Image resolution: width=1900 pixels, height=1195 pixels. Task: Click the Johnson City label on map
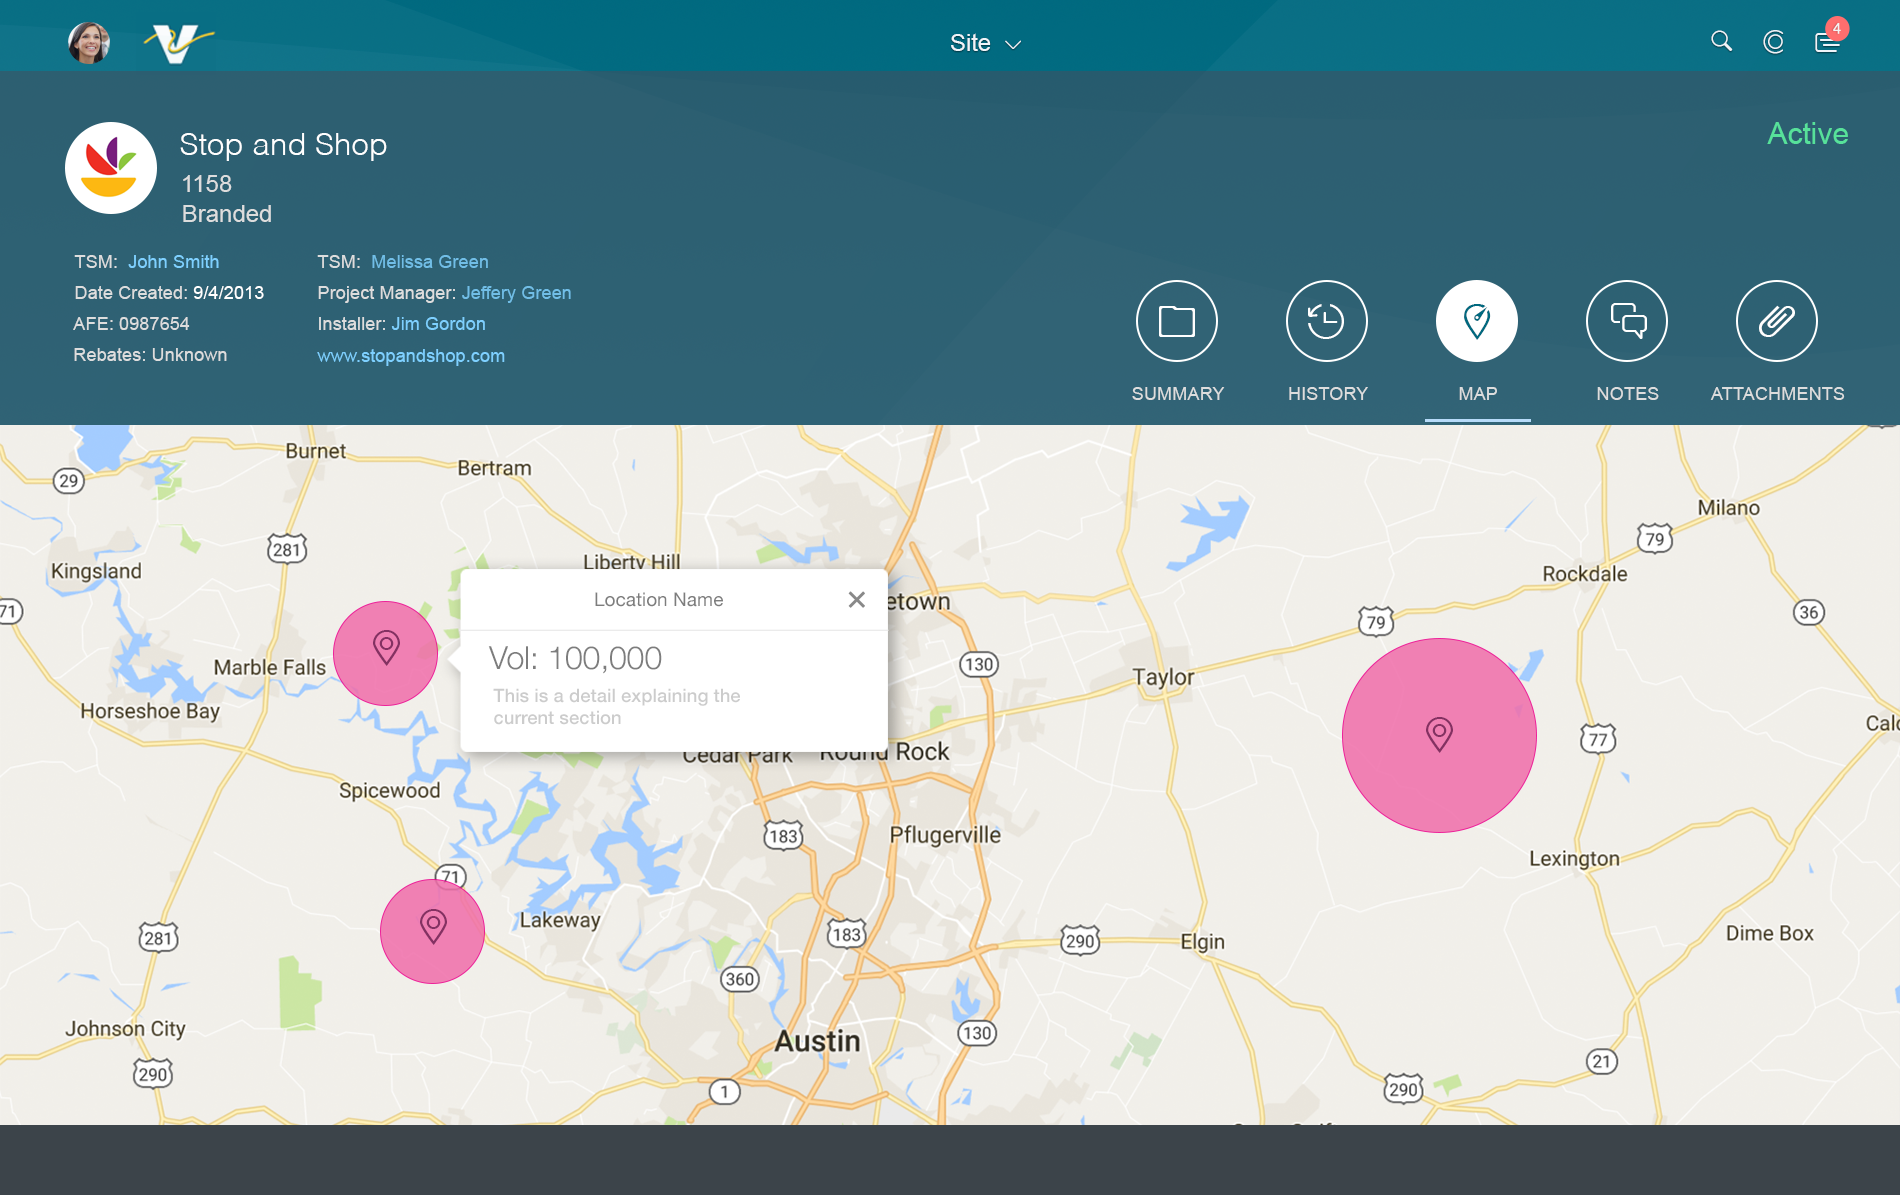click(125, 1029)
